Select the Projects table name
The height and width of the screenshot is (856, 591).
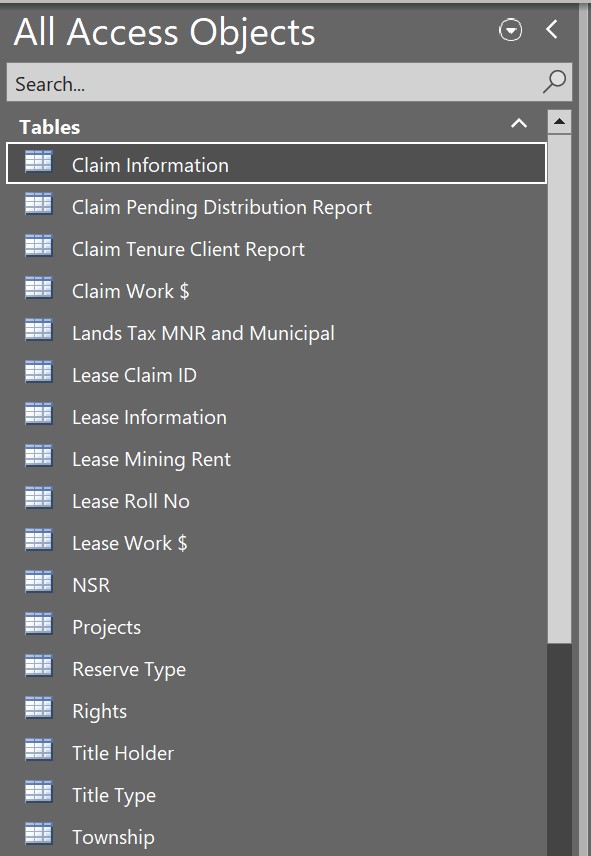[x=106, y=628]
